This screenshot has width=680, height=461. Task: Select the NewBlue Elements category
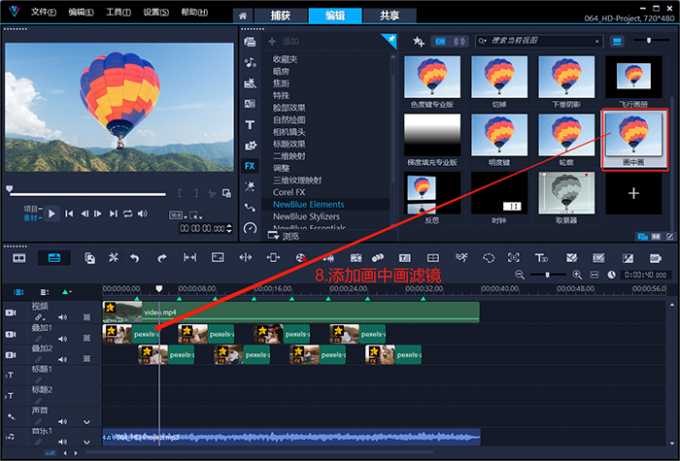(325, 204)
